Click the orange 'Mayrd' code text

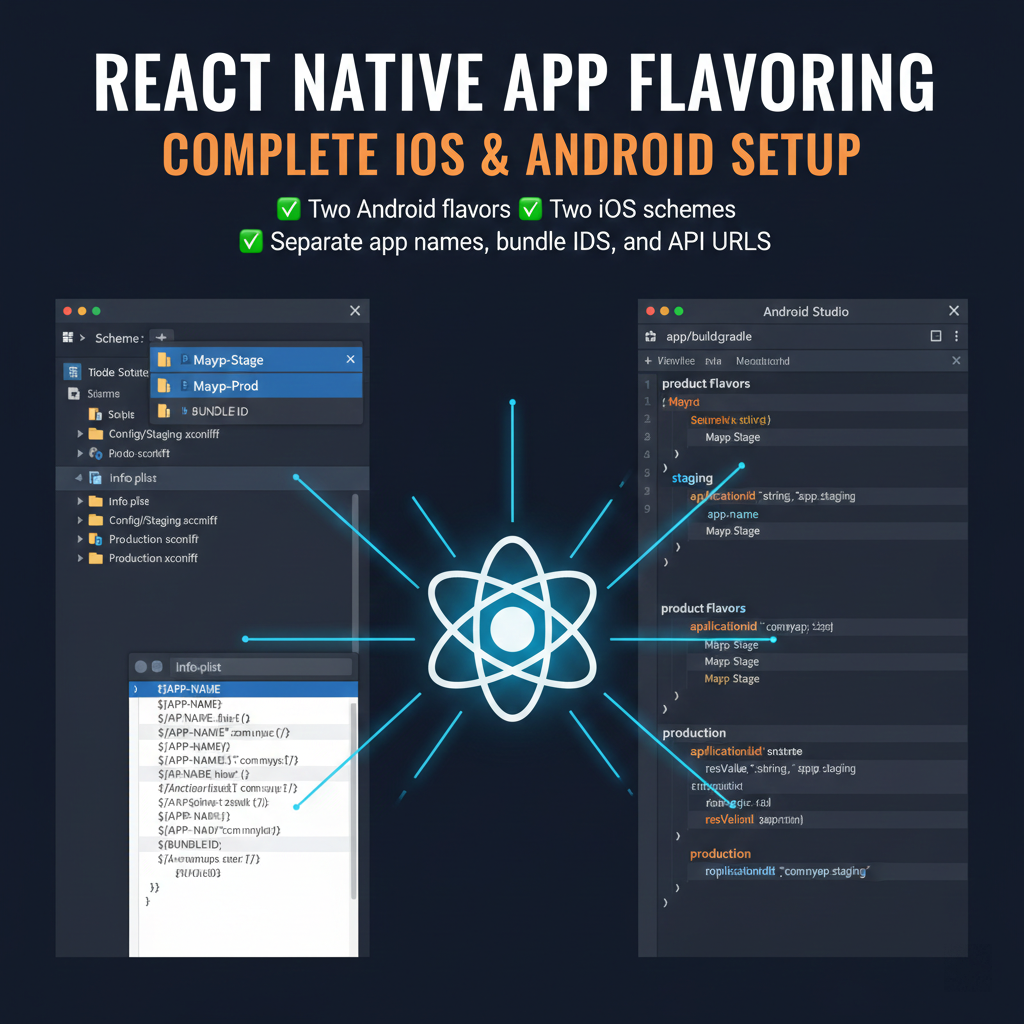[684, 402]
